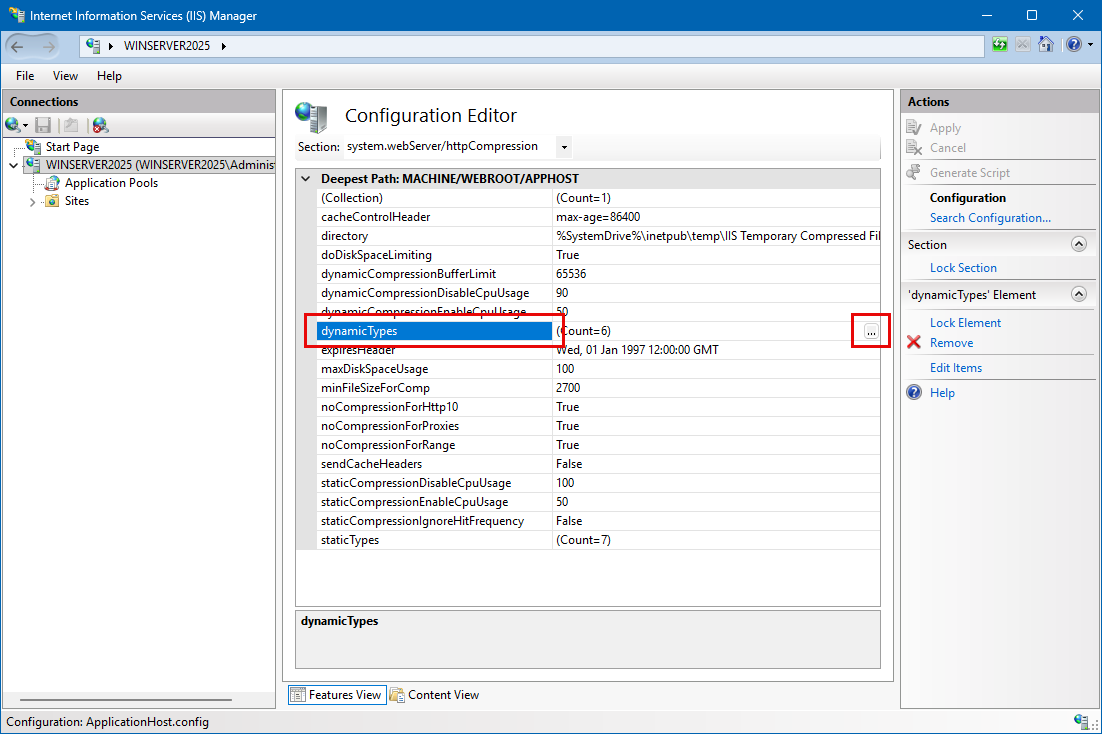Click the Home icon in the address bar
Image resolution: width=1102 pixels, height=734 pixels.
(x=1045, y=45)
